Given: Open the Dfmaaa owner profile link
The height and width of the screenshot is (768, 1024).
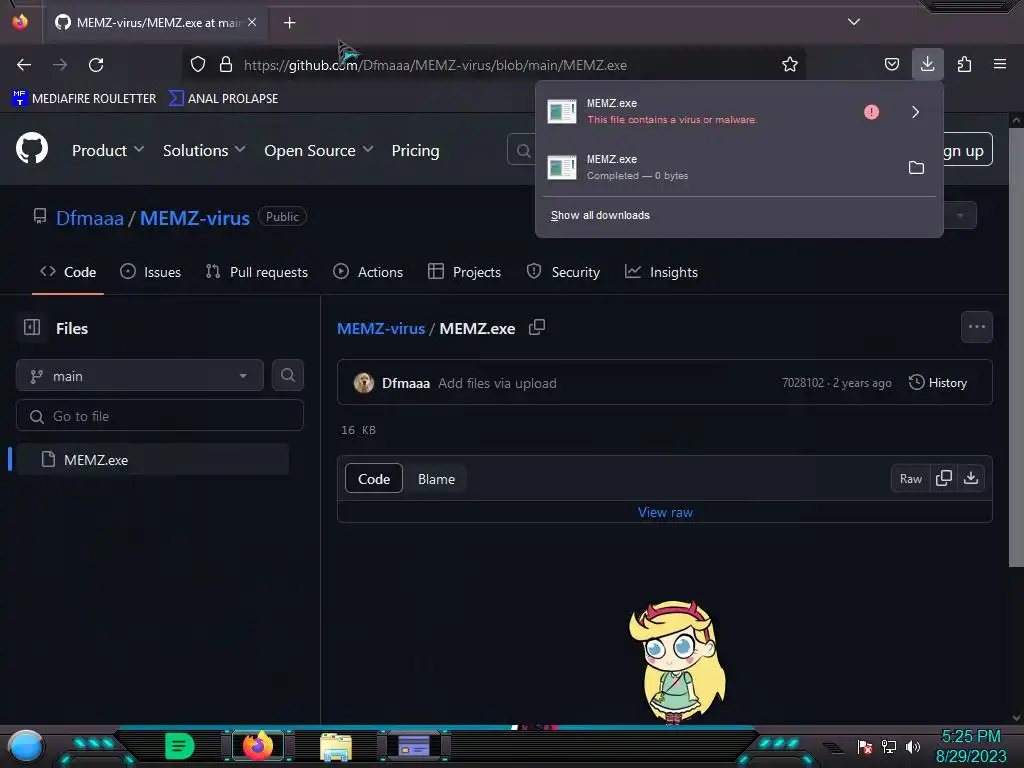Looking at the screenshot, I should (x=89, y=218).
